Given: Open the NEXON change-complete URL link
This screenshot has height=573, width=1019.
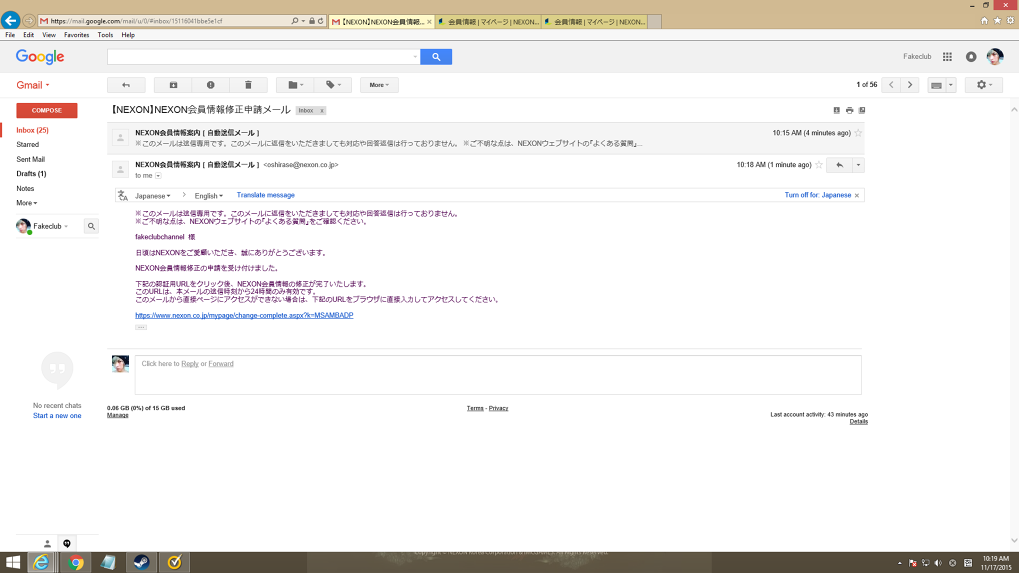Looking at the screenshot, I should pos(244,315).
